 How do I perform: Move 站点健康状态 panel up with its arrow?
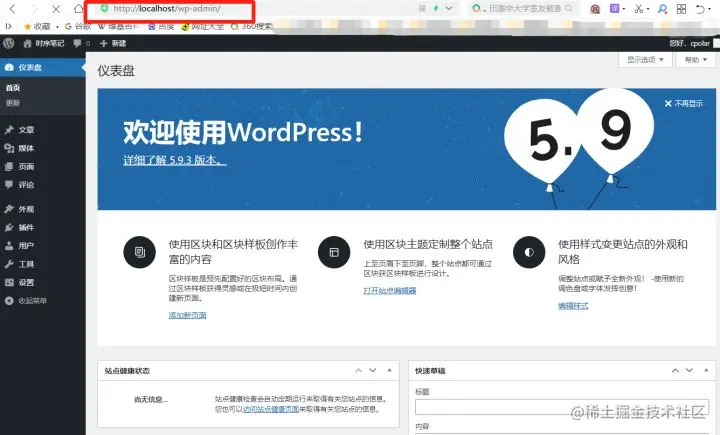click(358, 370)
